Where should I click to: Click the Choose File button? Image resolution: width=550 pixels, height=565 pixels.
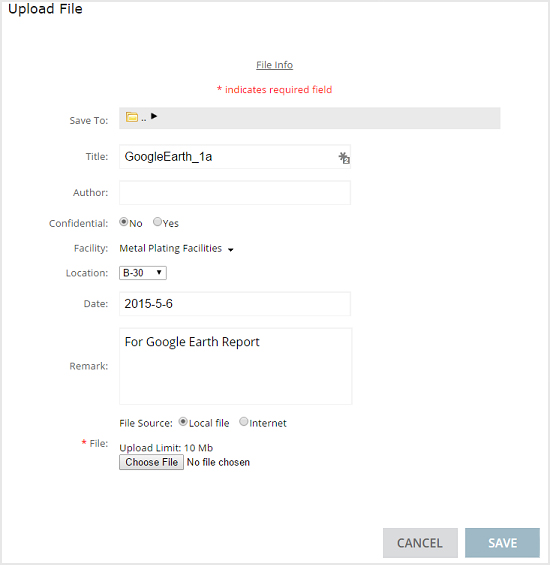[x=151, y=462]
